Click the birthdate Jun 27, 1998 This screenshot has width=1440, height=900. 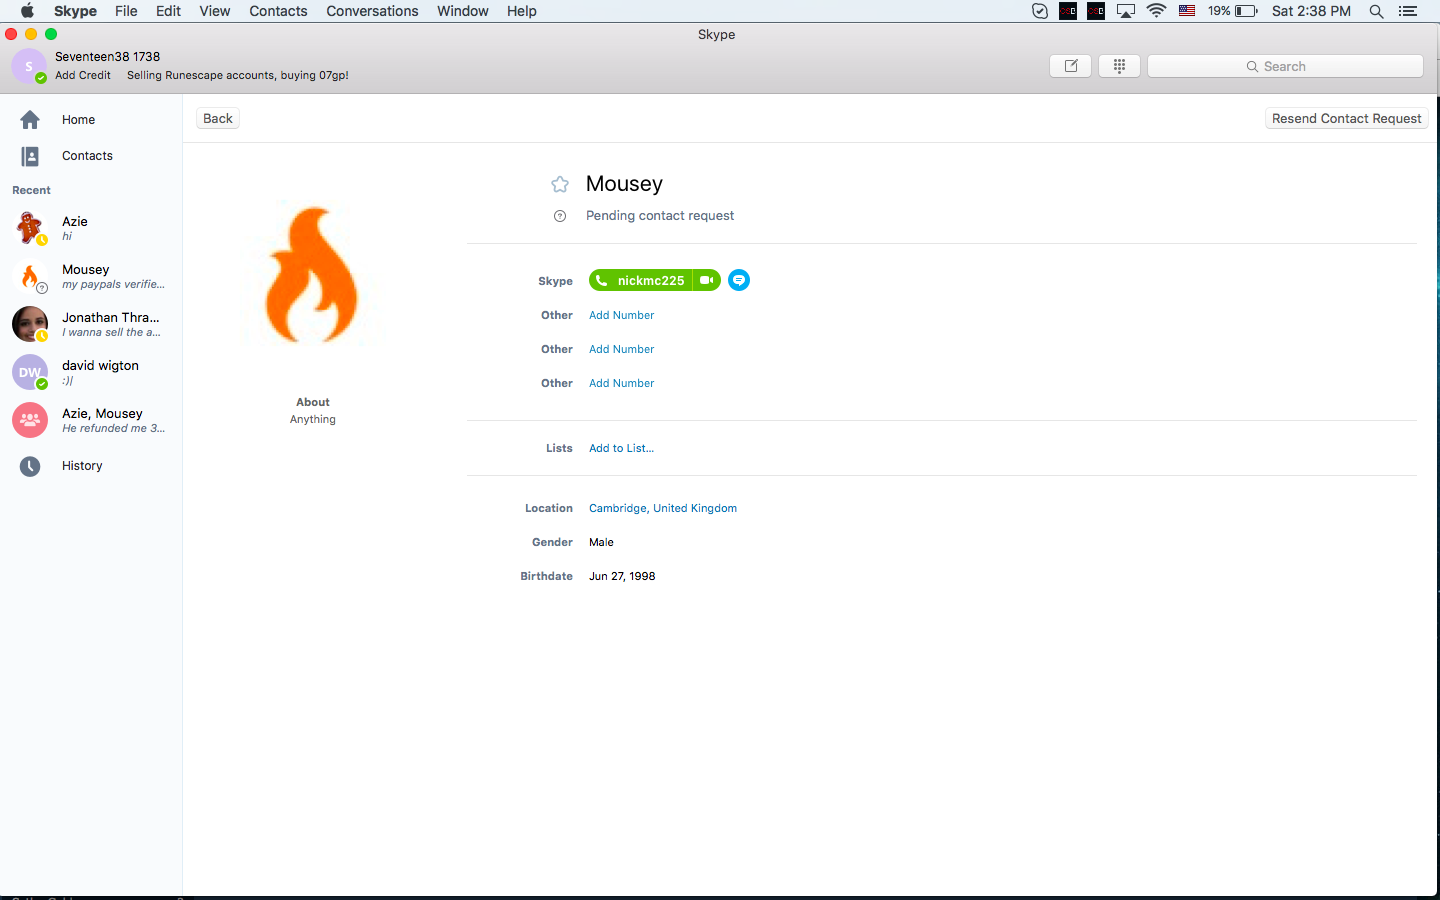(x=622, y=576)
